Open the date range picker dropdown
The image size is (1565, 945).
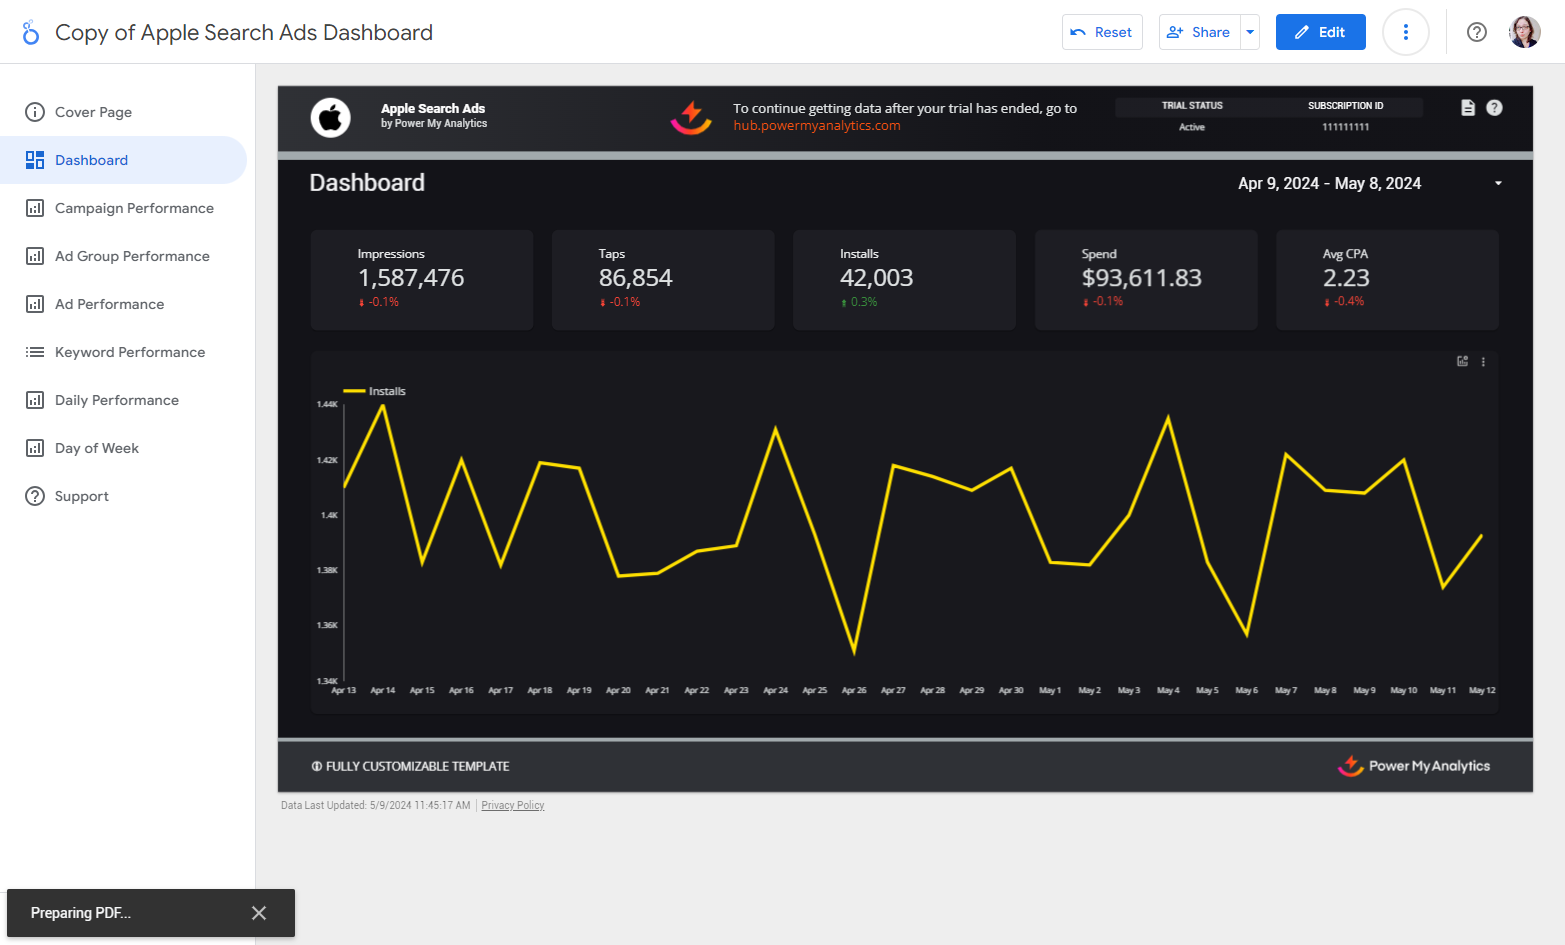tap(1497, 184)
